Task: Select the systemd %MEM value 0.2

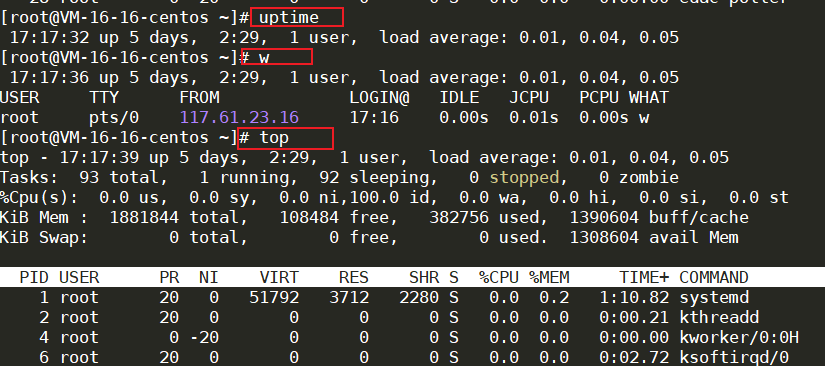Action: [x=554, y=298]
